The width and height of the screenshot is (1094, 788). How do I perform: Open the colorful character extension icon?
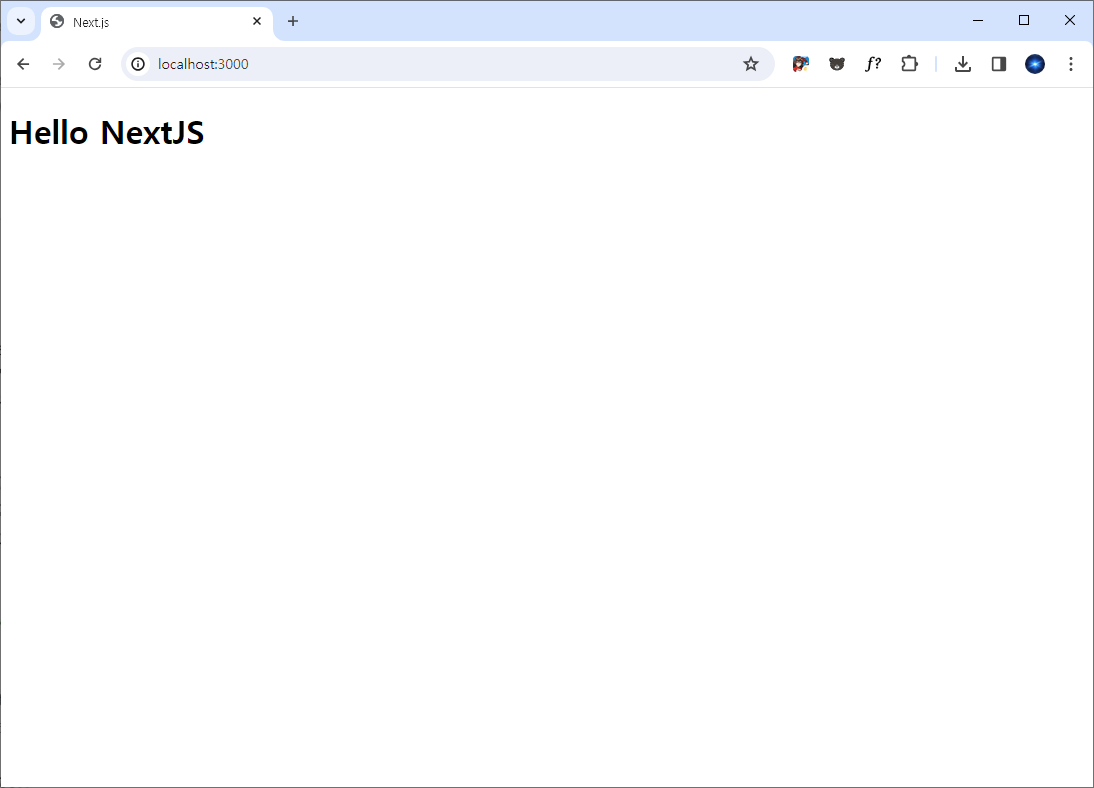click(800, 64)
